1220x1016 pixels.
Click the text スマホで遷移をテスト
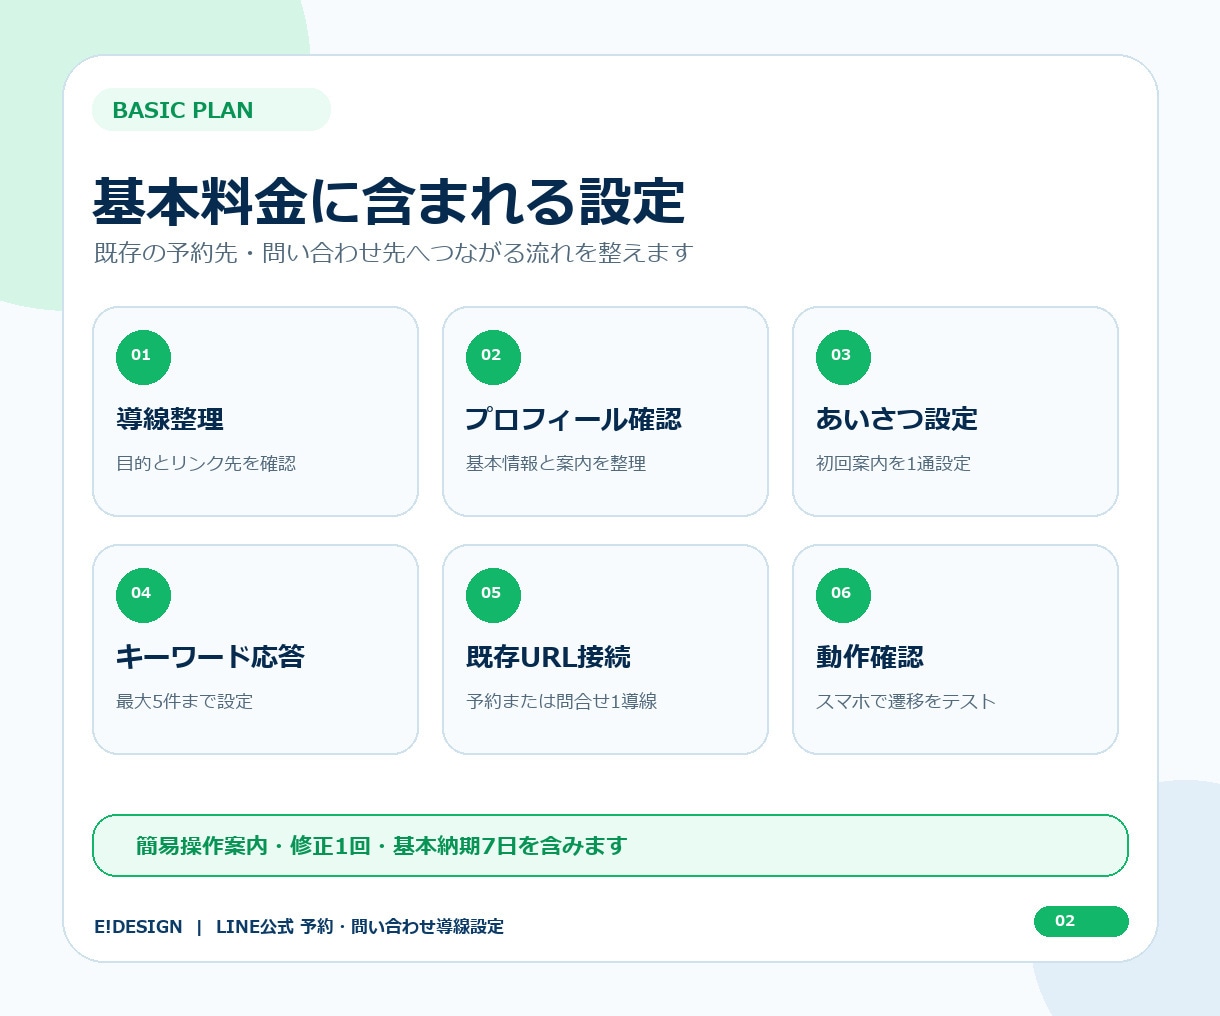pyautogui.click(x=906, y=702)
